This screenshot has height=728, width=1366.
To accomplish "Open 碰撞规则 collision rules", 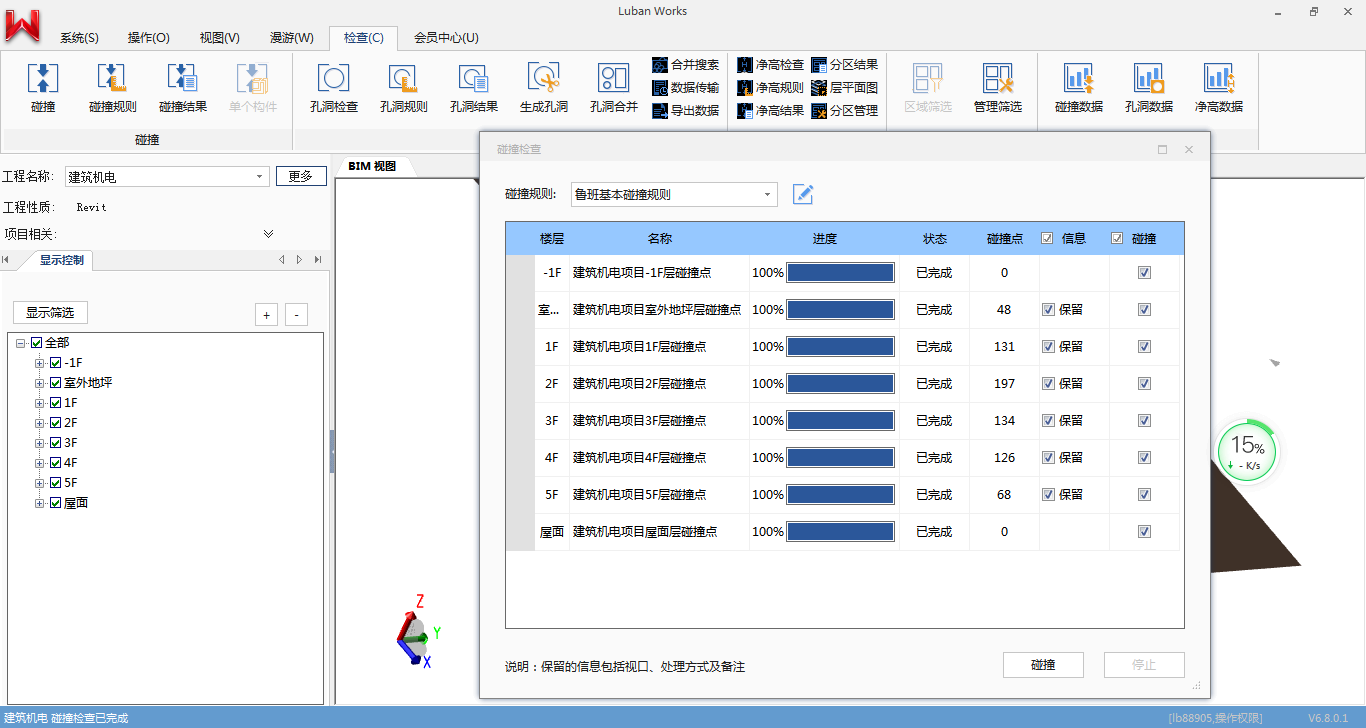I will coord(113,88).
